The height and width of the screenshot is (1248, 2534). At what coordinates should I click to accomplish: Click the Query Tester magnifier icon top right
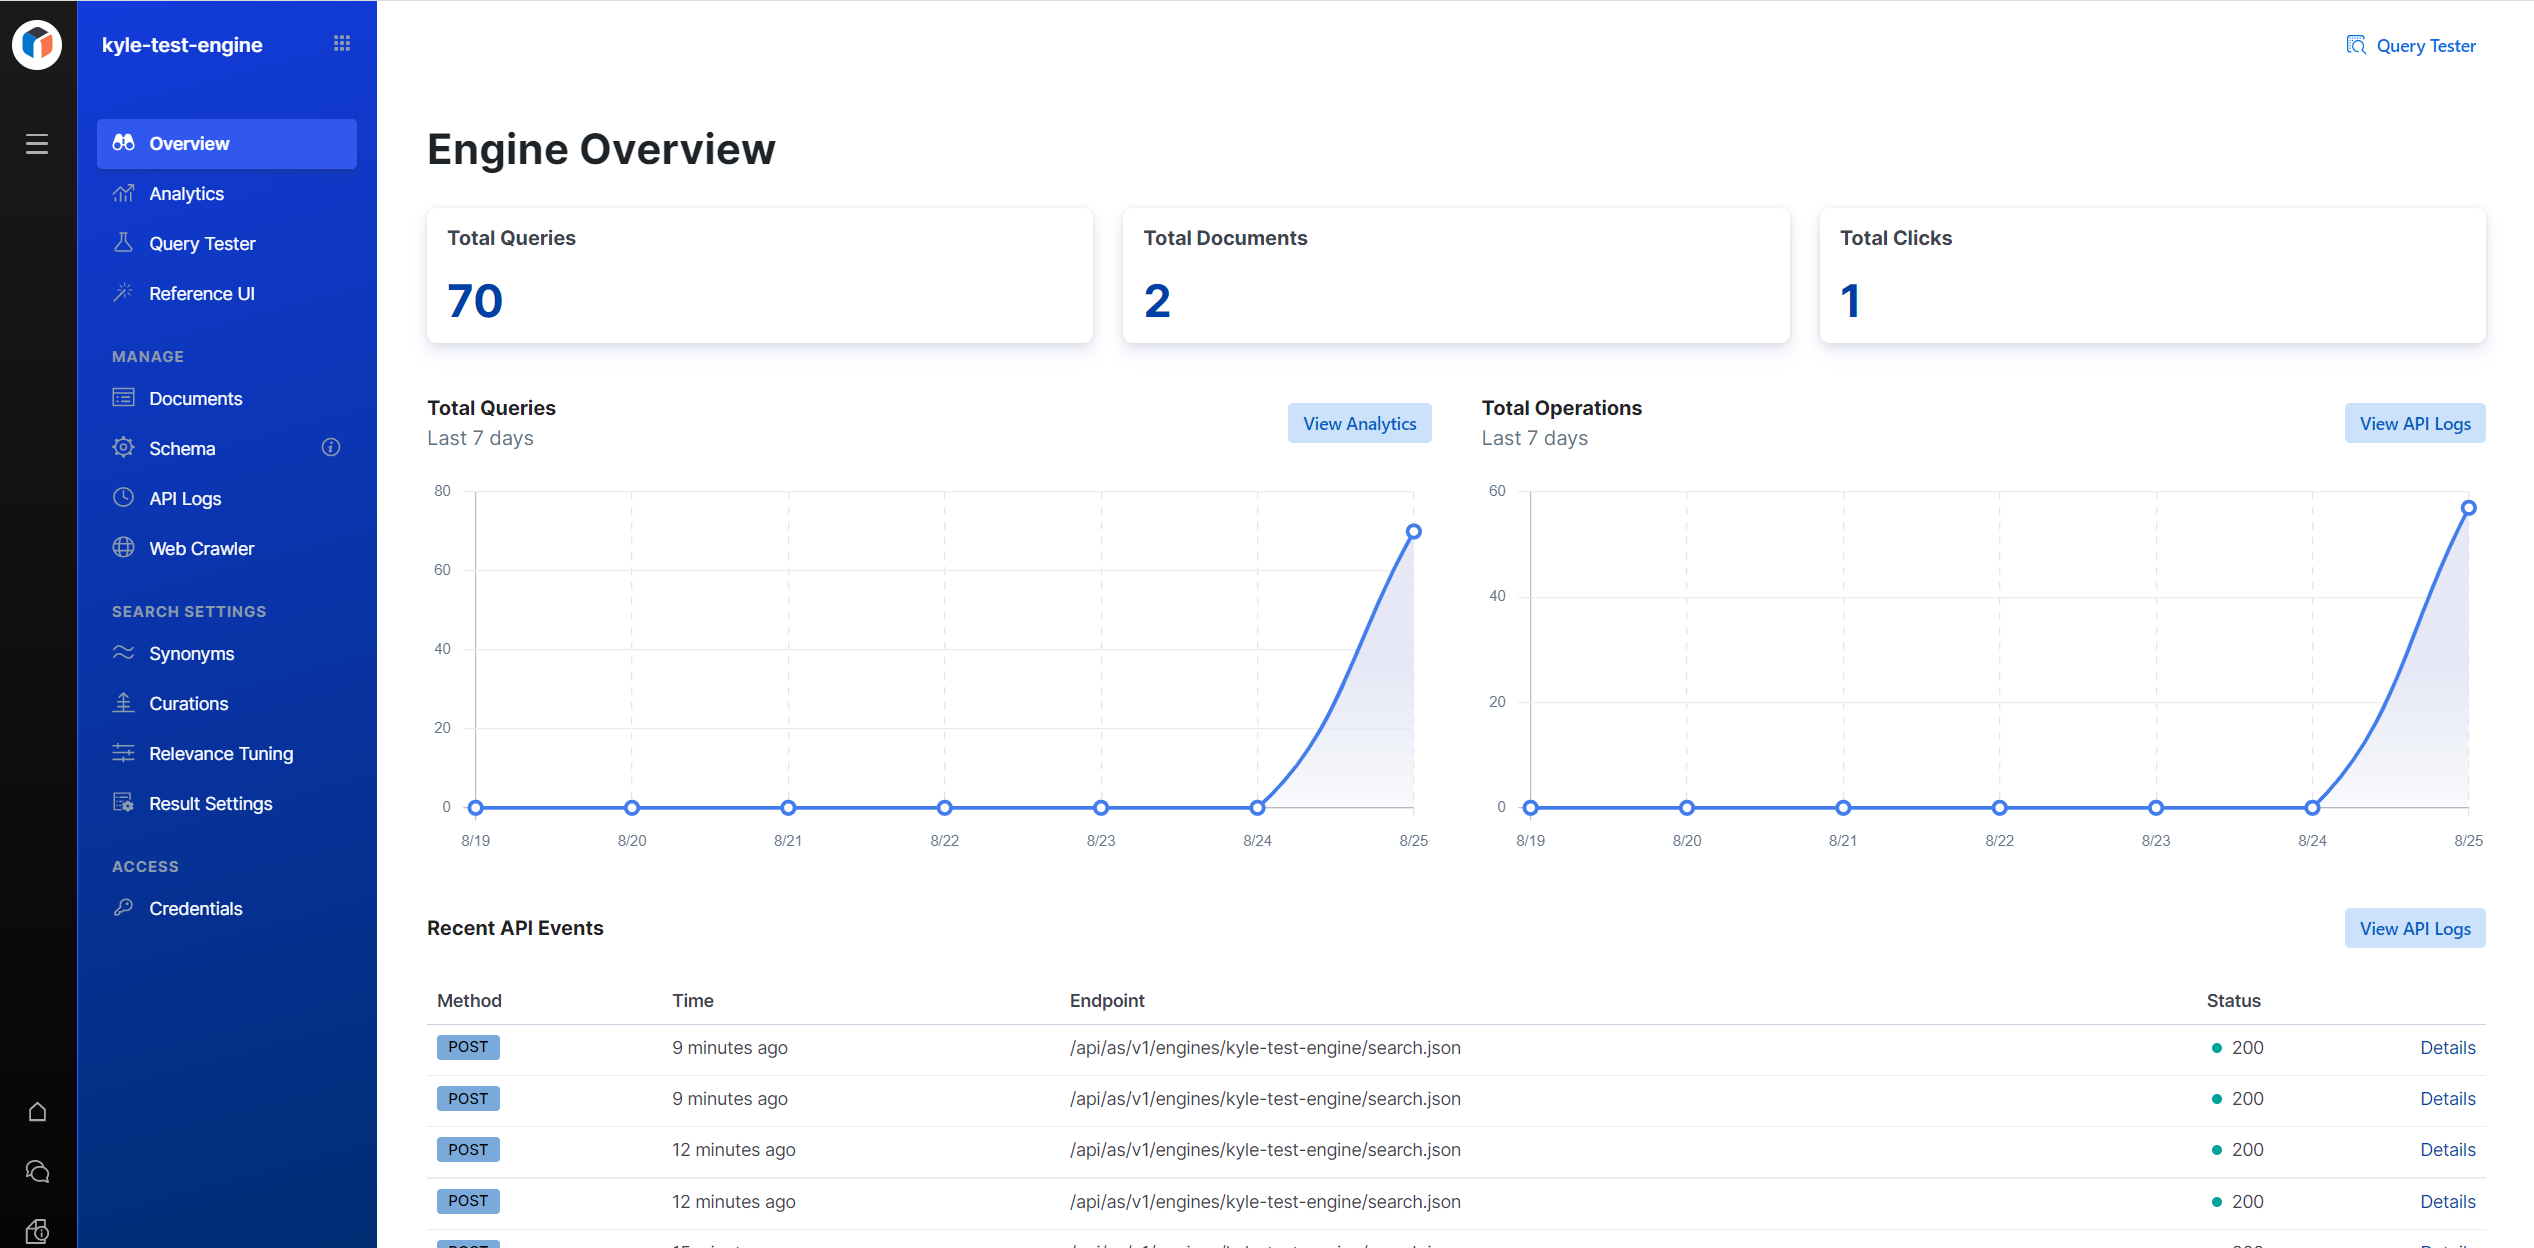click(2356, 45)
